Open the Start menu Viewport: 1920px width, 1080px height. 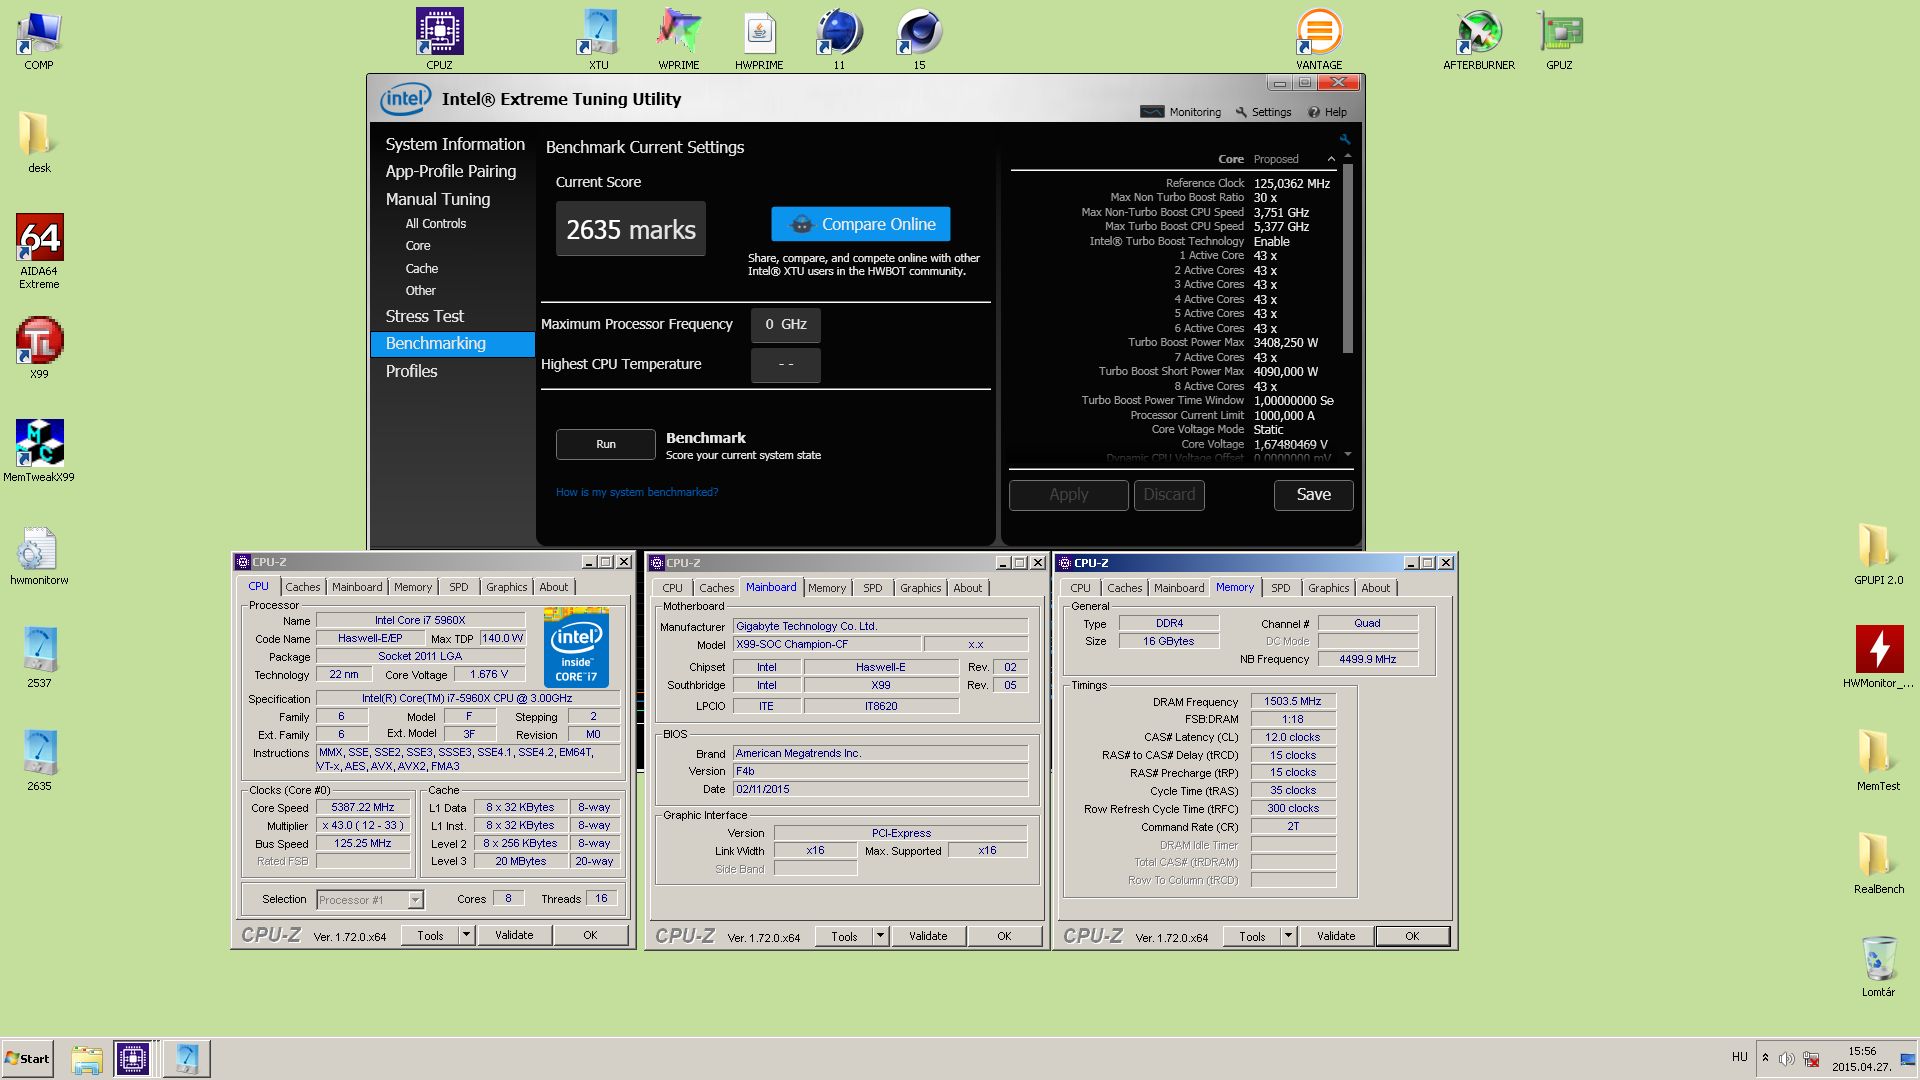(x=27, y=1058)
